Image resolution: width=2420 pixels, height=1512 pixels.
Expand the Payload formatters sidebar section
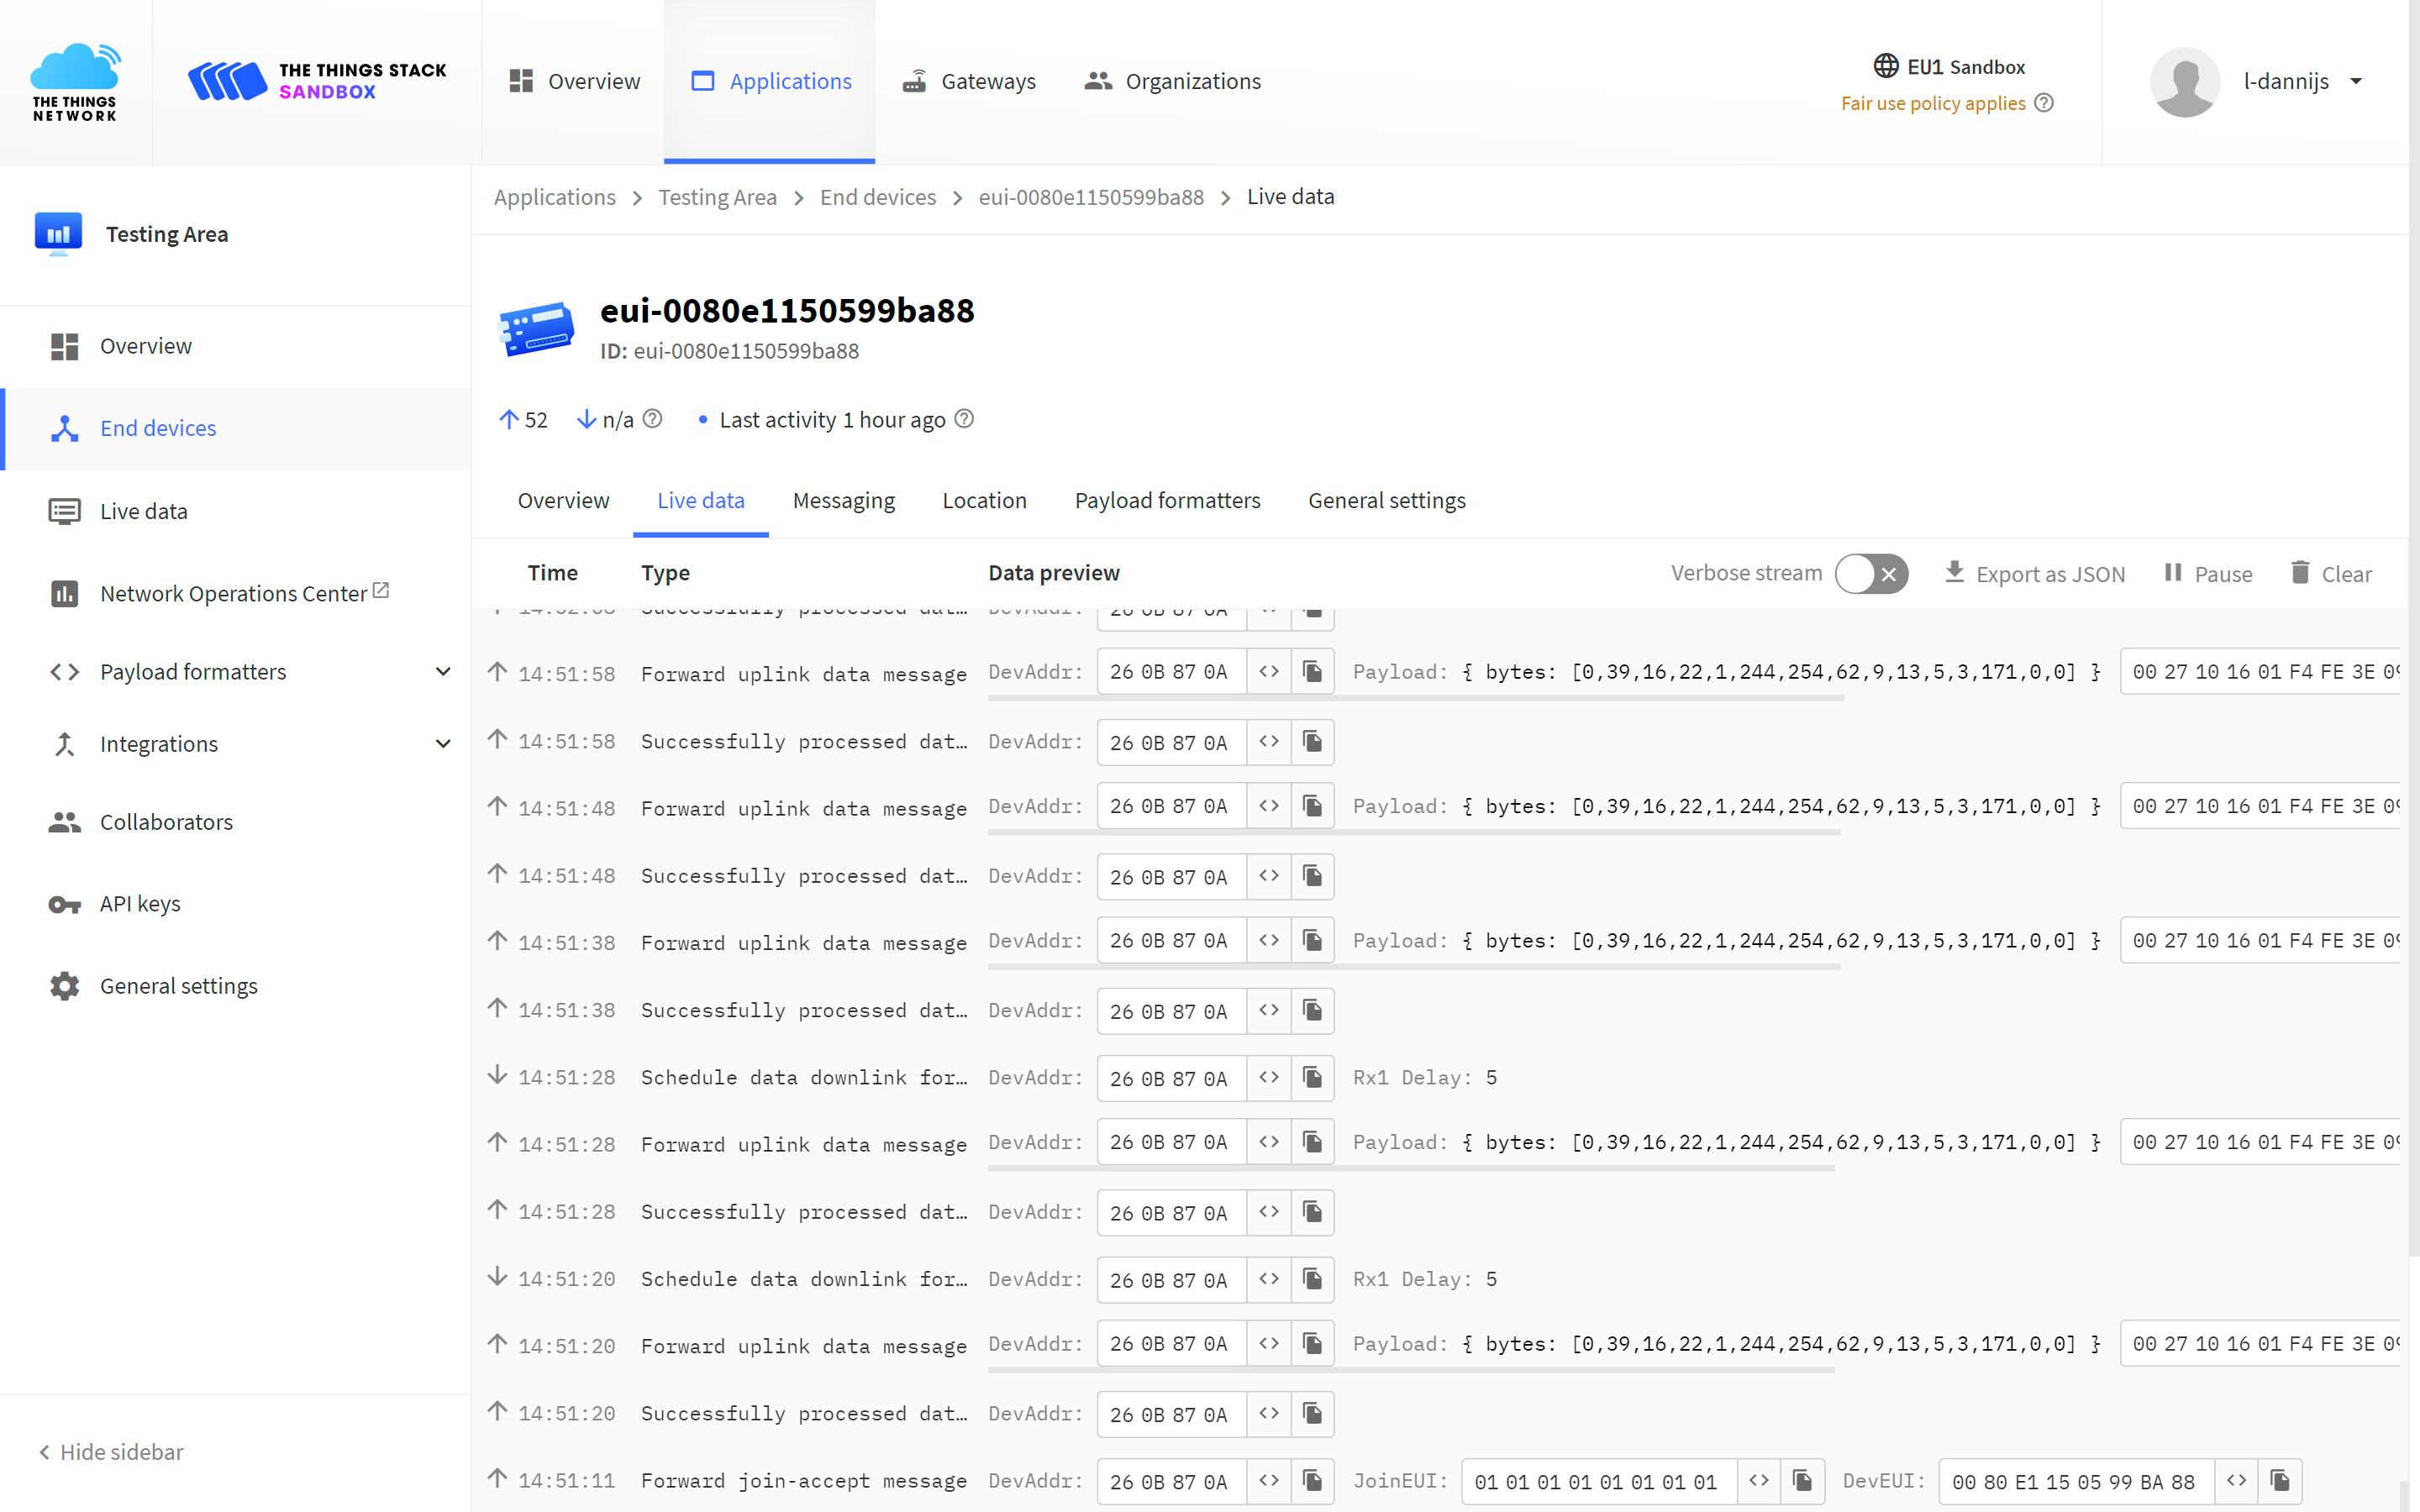pos(445,670)
